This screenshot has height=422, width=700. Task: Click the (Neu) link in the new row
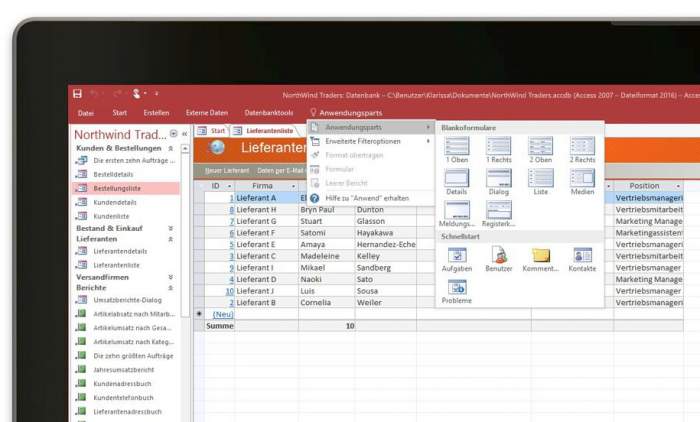223,314
